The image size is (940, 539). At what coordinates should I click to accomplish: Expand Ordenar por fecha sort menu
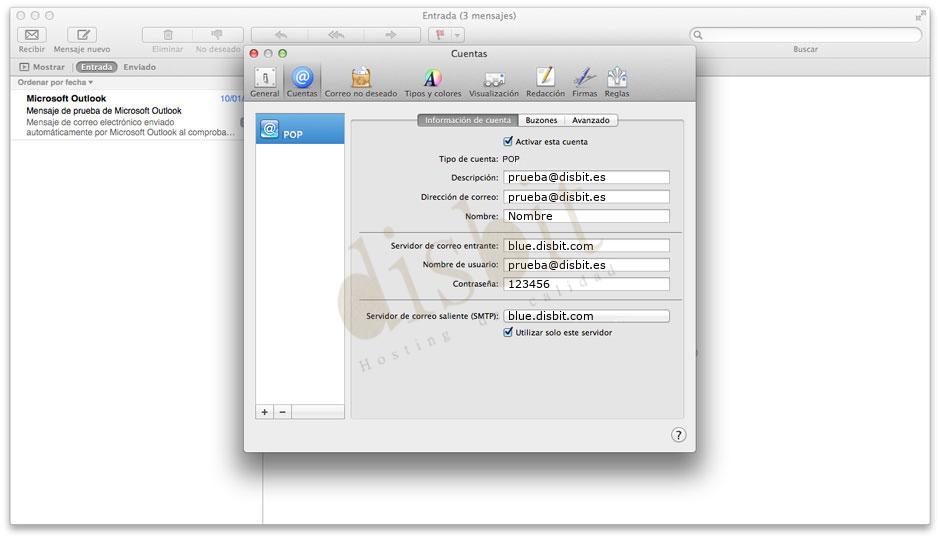[55, 82]
